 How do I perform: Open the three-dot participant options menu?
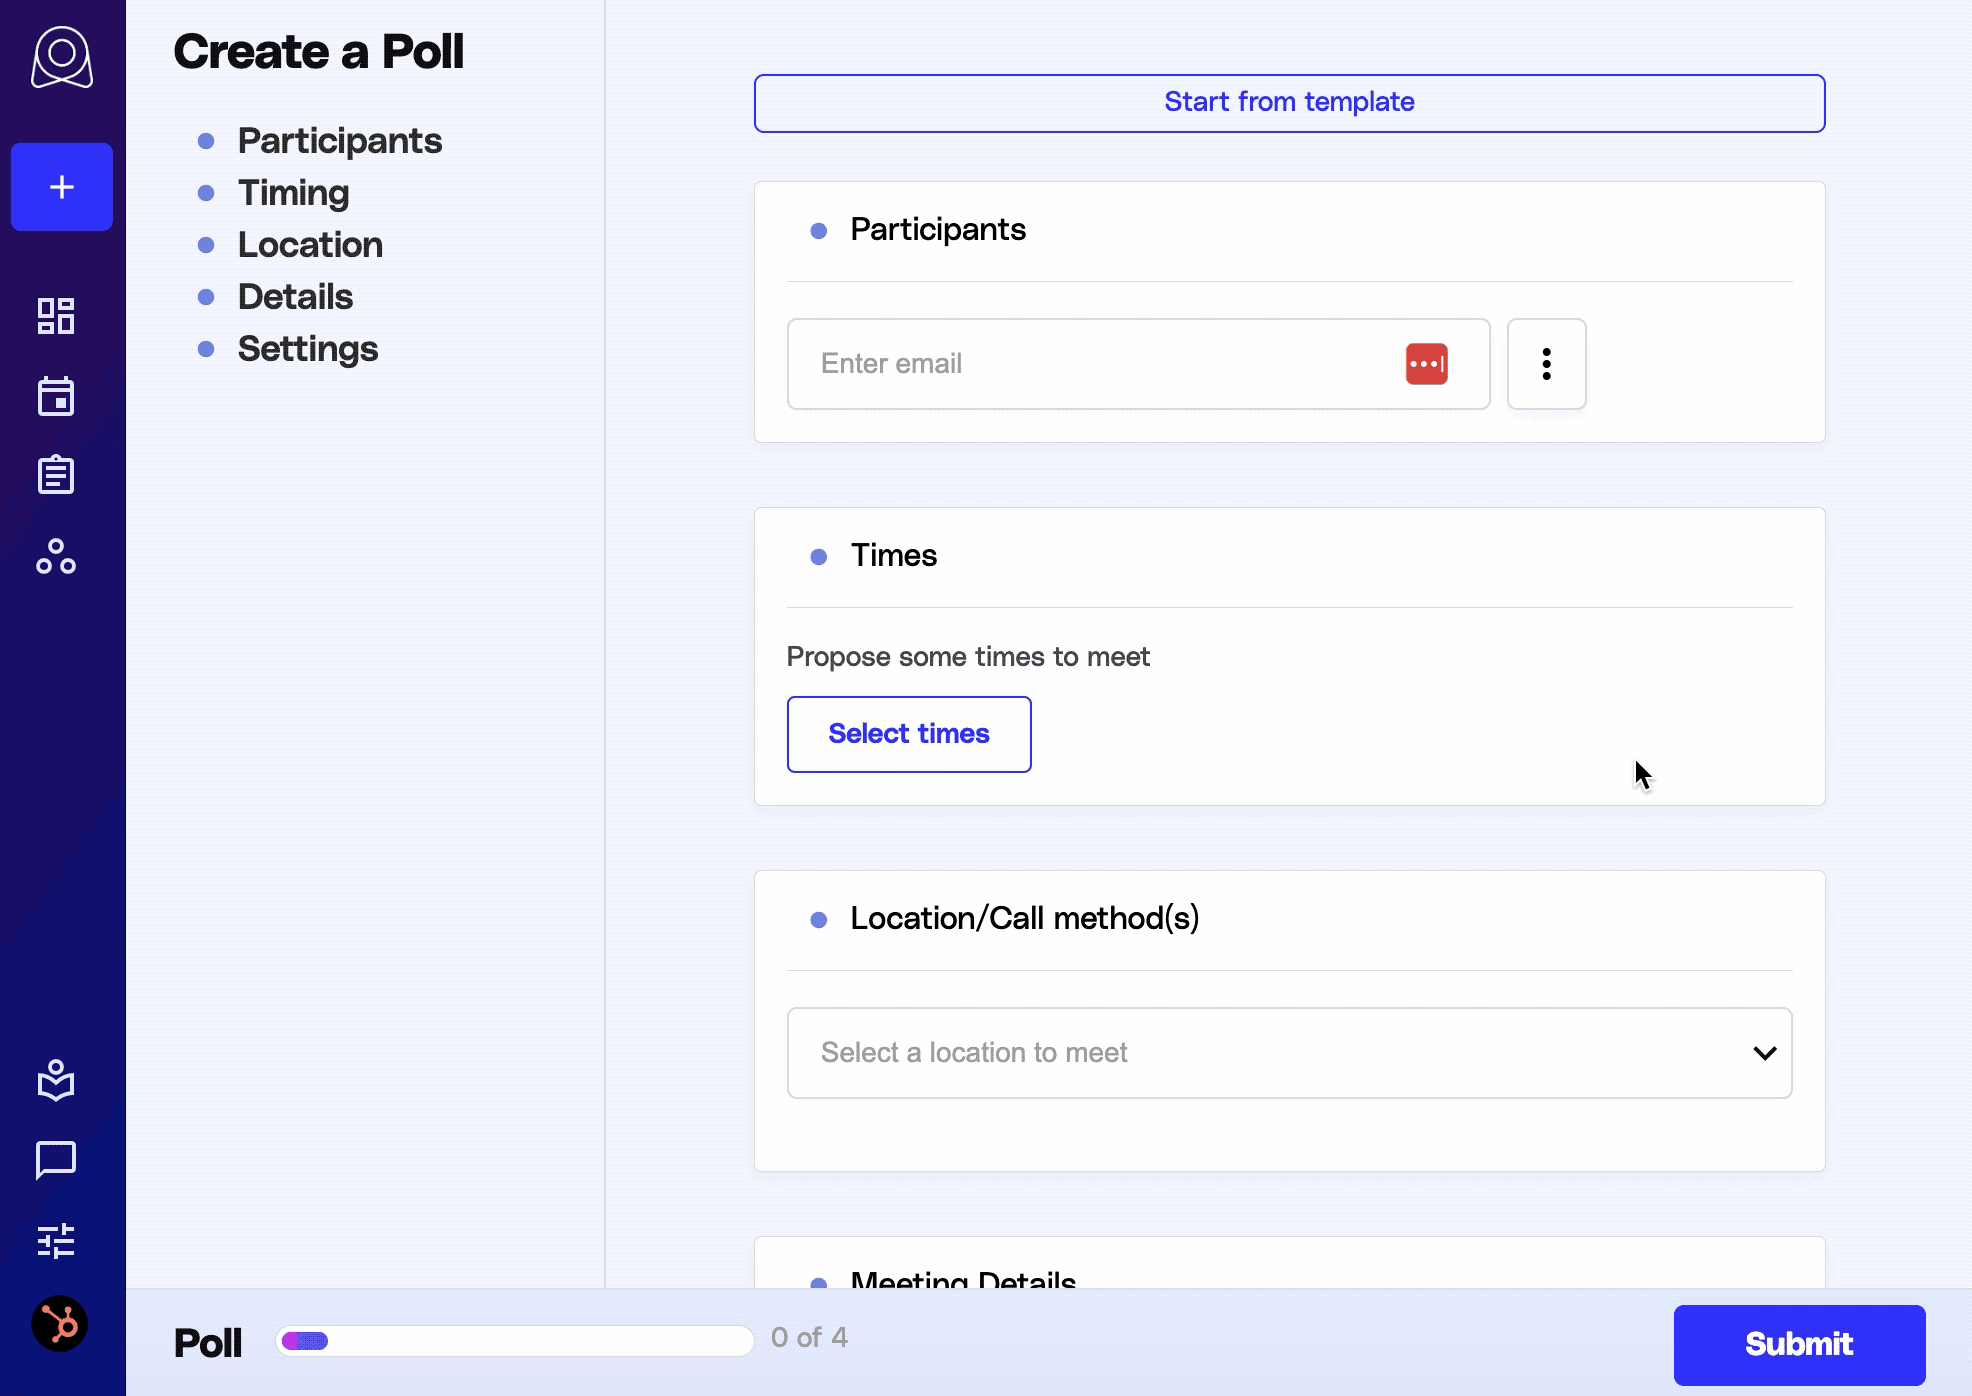(x=1546, y=364)
